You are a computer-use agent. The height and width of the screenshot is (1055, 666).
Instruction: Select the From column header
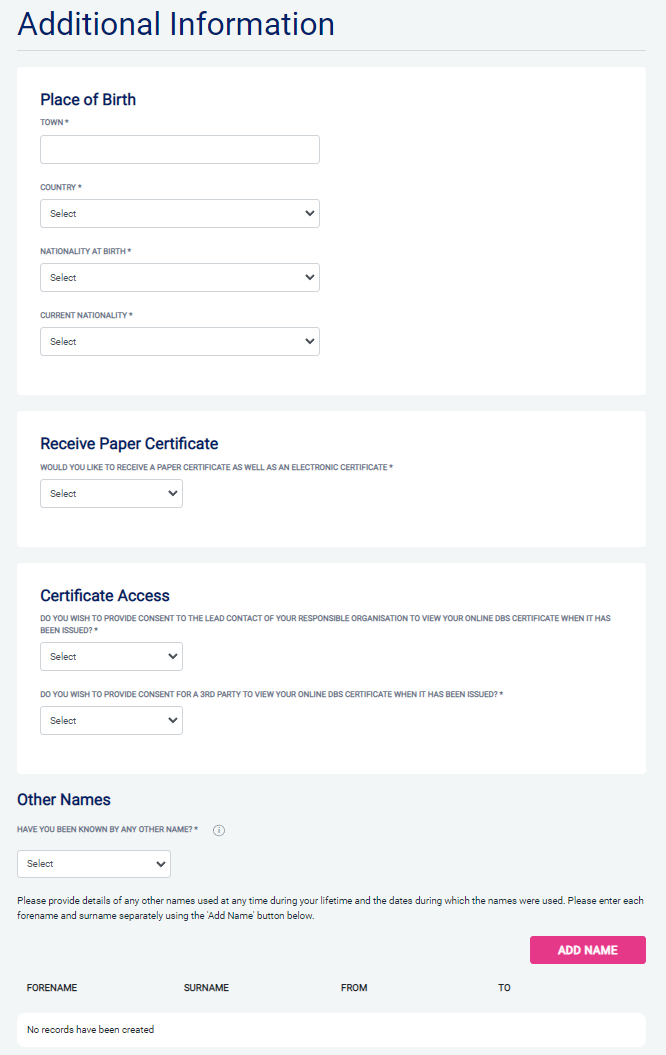354,988
